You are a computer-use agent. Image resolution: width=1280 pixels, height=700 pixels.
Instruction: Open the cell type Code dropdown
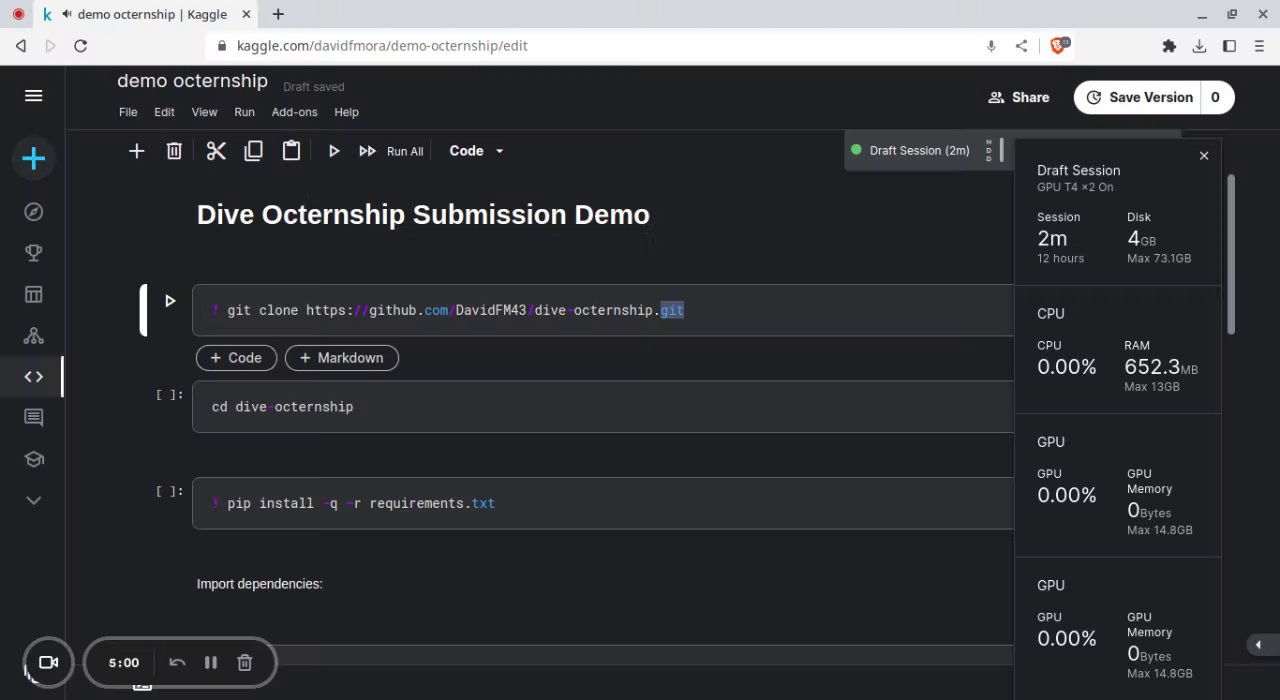[476, 151]
